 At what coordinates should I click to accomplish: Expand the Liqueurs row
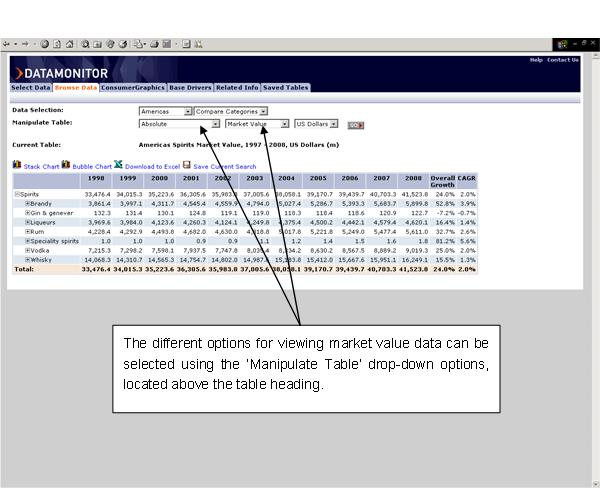click(x=28, y=222)
